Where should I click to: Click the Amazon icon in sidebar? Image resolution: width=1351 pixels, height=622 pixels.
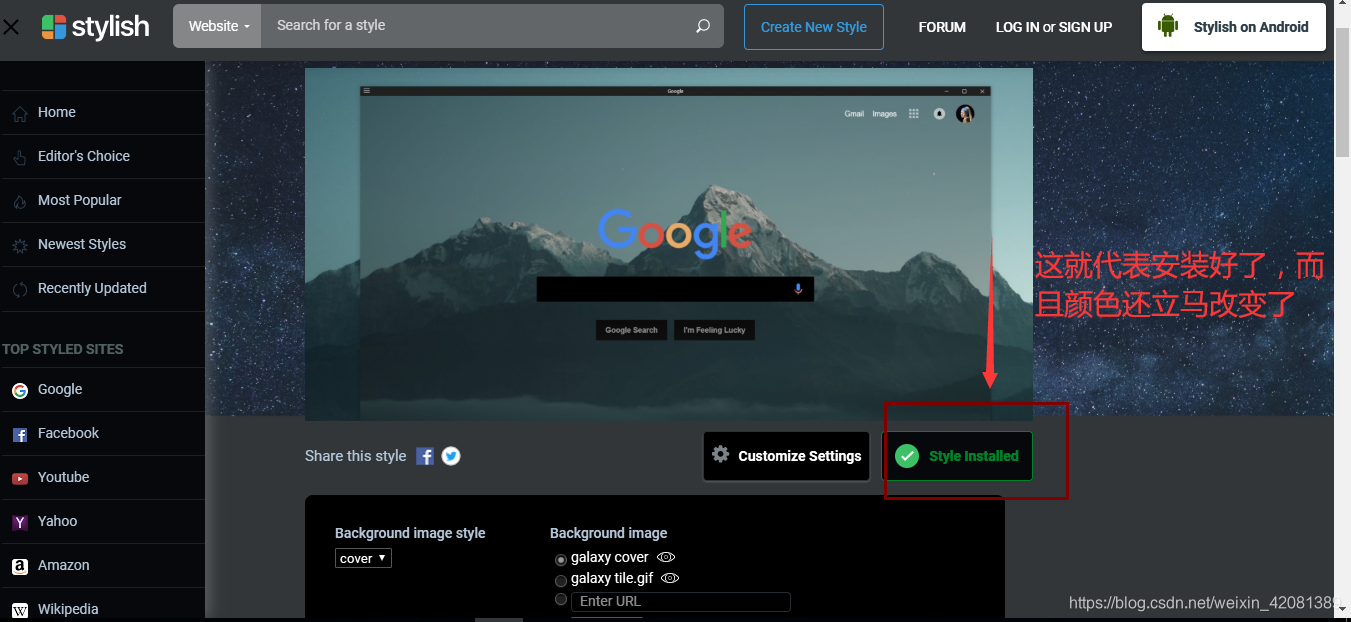(20, 567)
